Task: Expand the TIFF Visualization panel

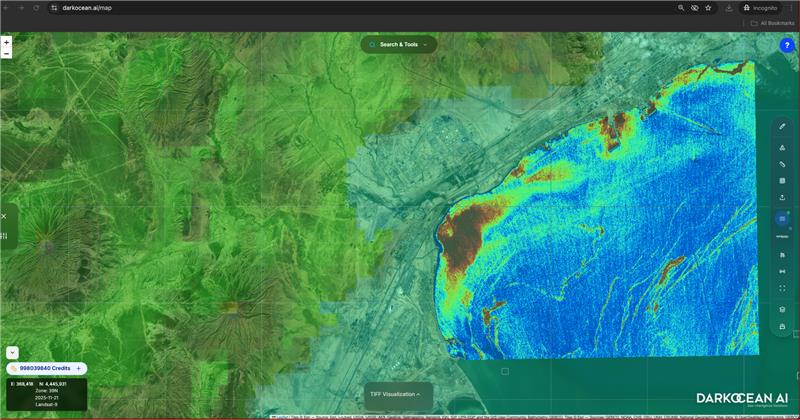Action: pos(398,394)
